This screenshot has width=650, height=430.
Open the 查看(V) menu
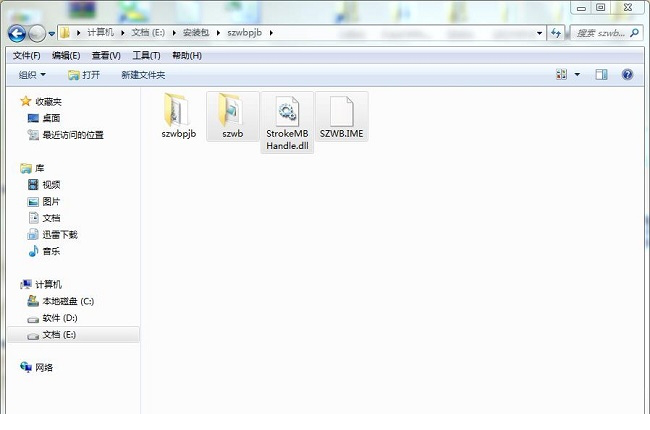pos(106,56)
